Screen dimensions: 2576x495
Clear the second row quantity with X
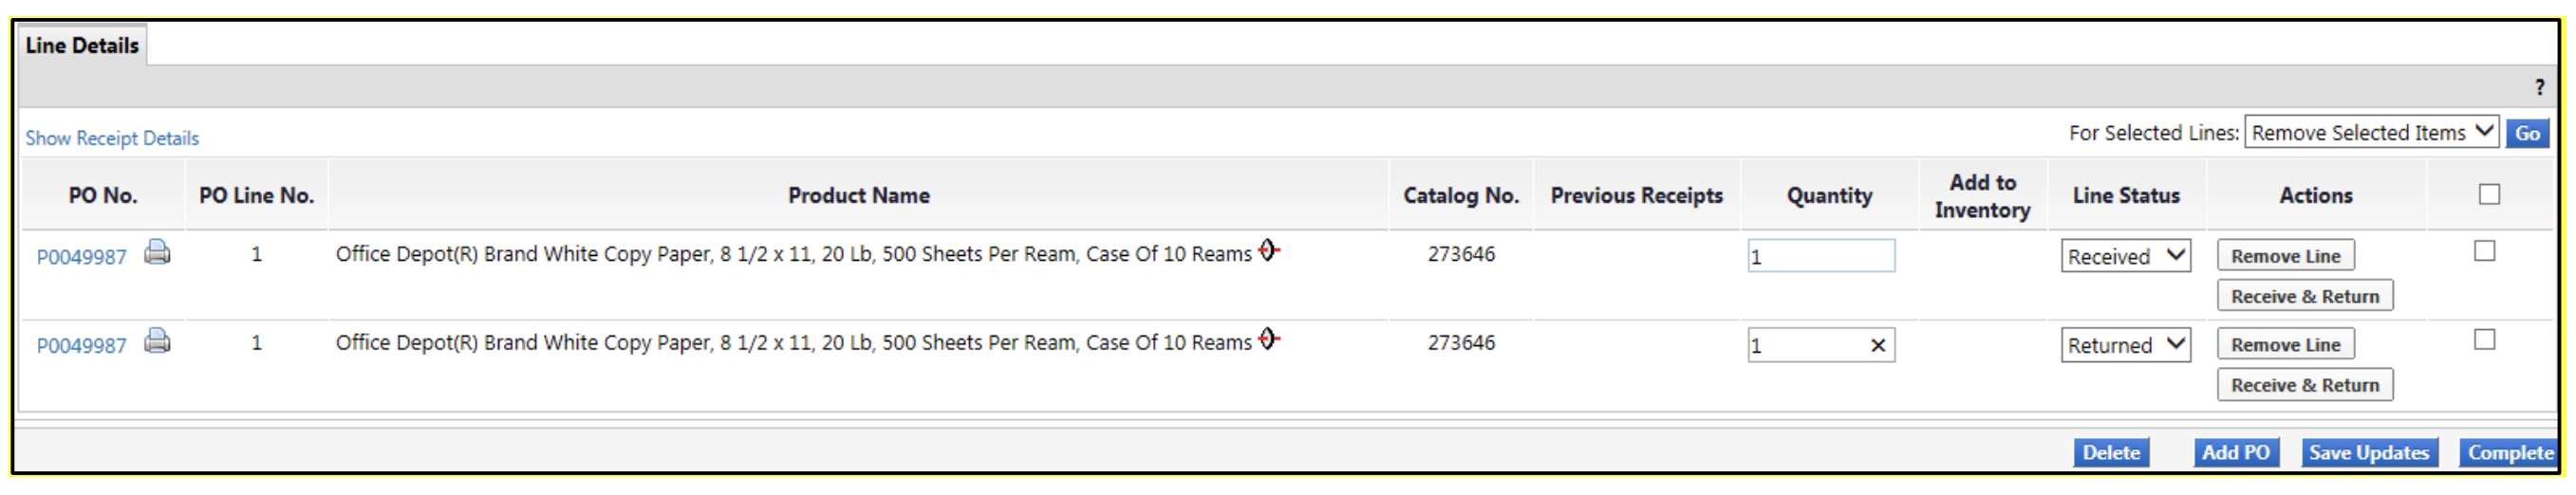point(1877,346)
